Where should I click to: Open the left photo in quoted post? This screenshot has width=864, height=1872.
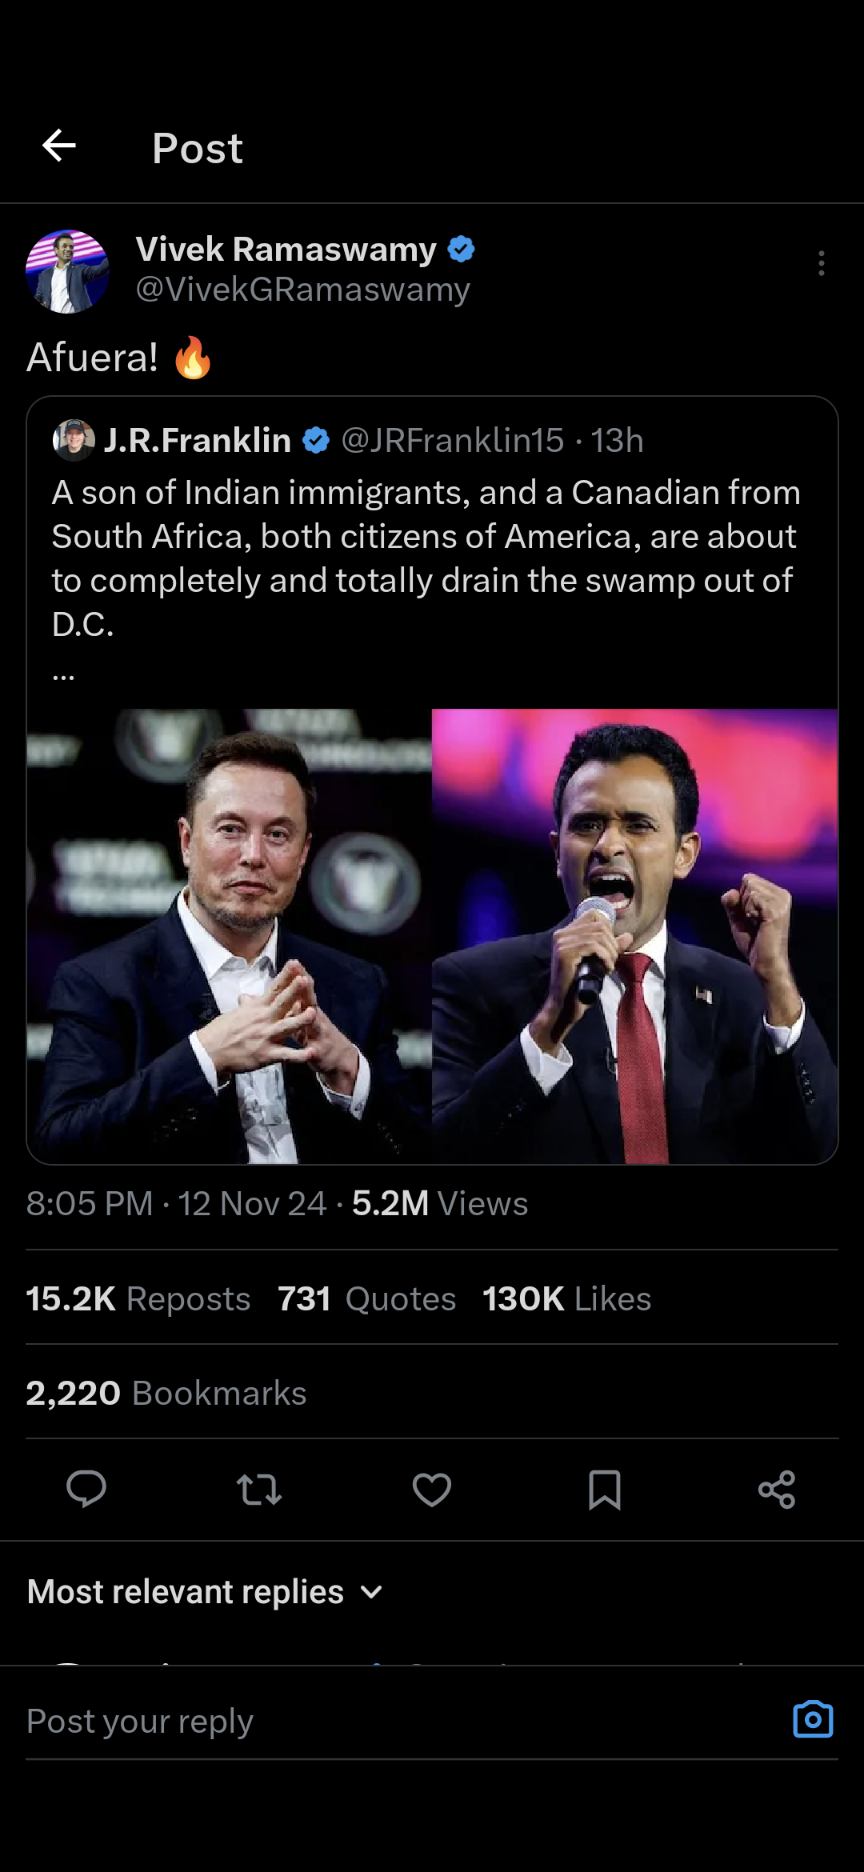tap(229, 936)
